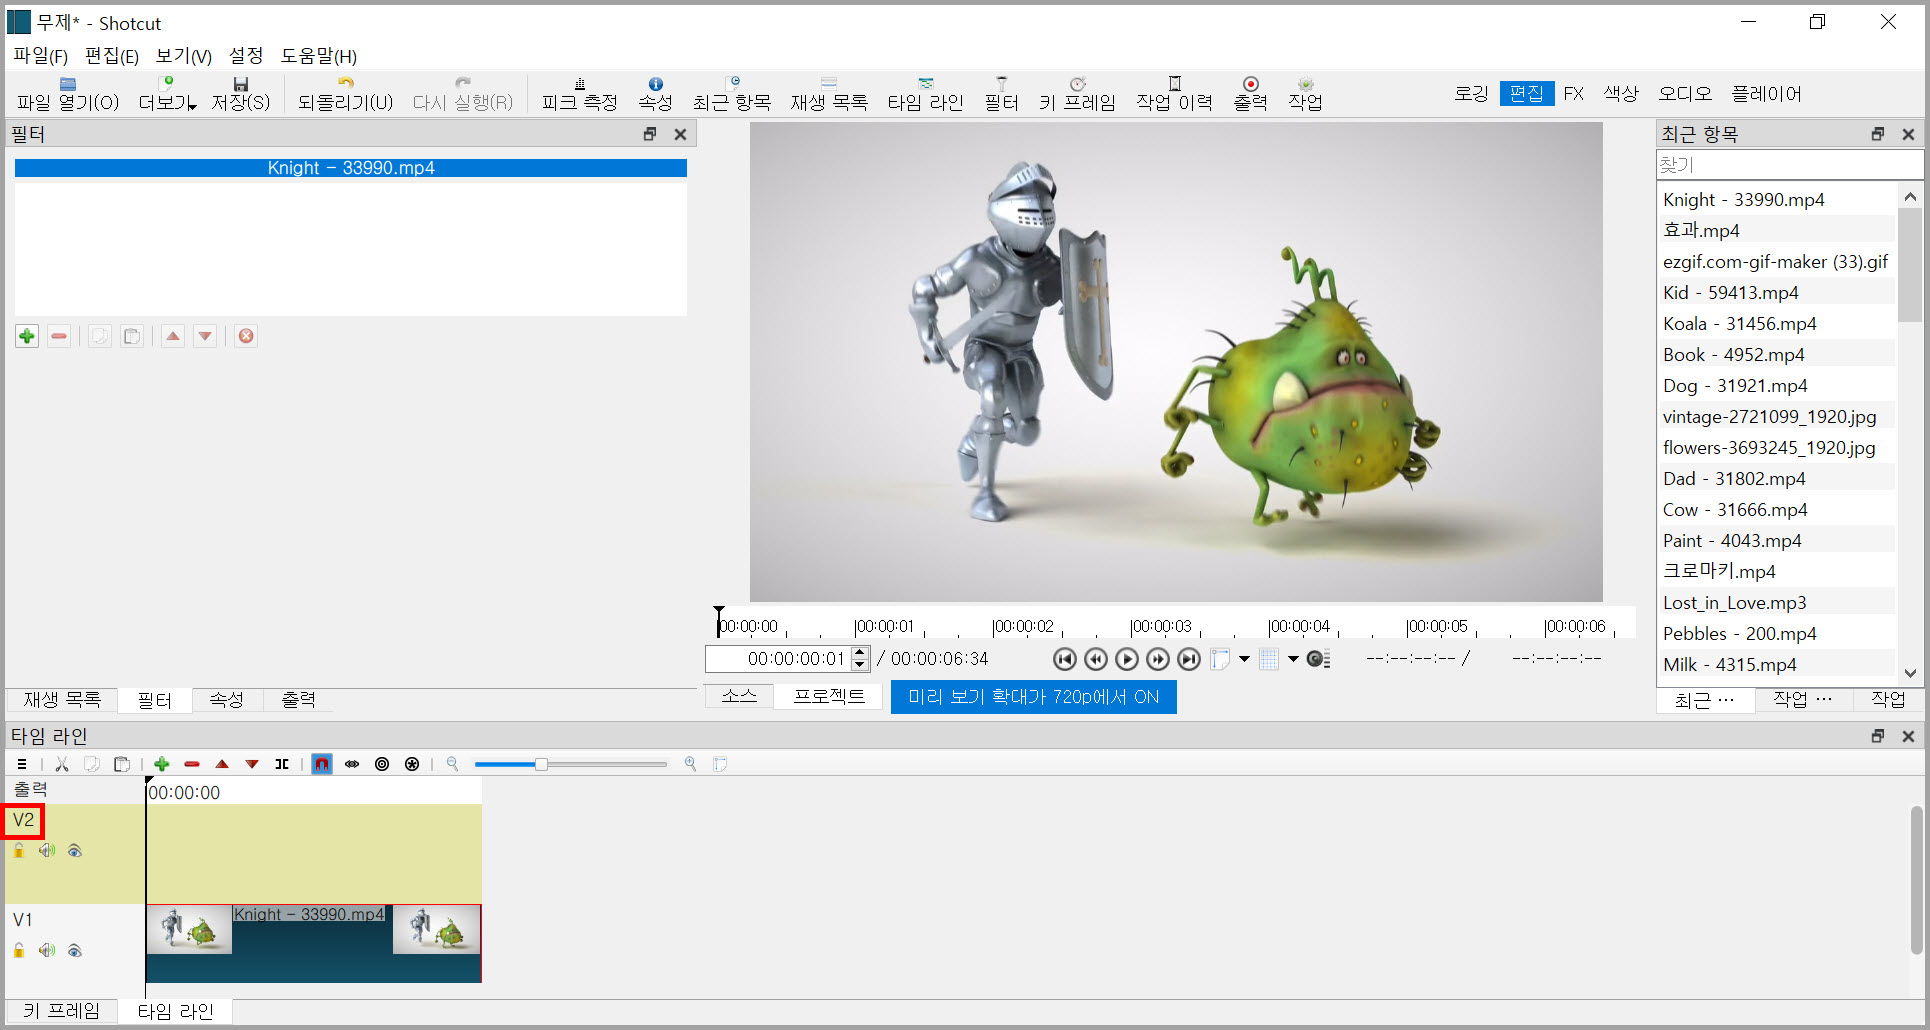Append clip with green plus on timeline
1930x1030 pixels.
(x=162, y=764)
